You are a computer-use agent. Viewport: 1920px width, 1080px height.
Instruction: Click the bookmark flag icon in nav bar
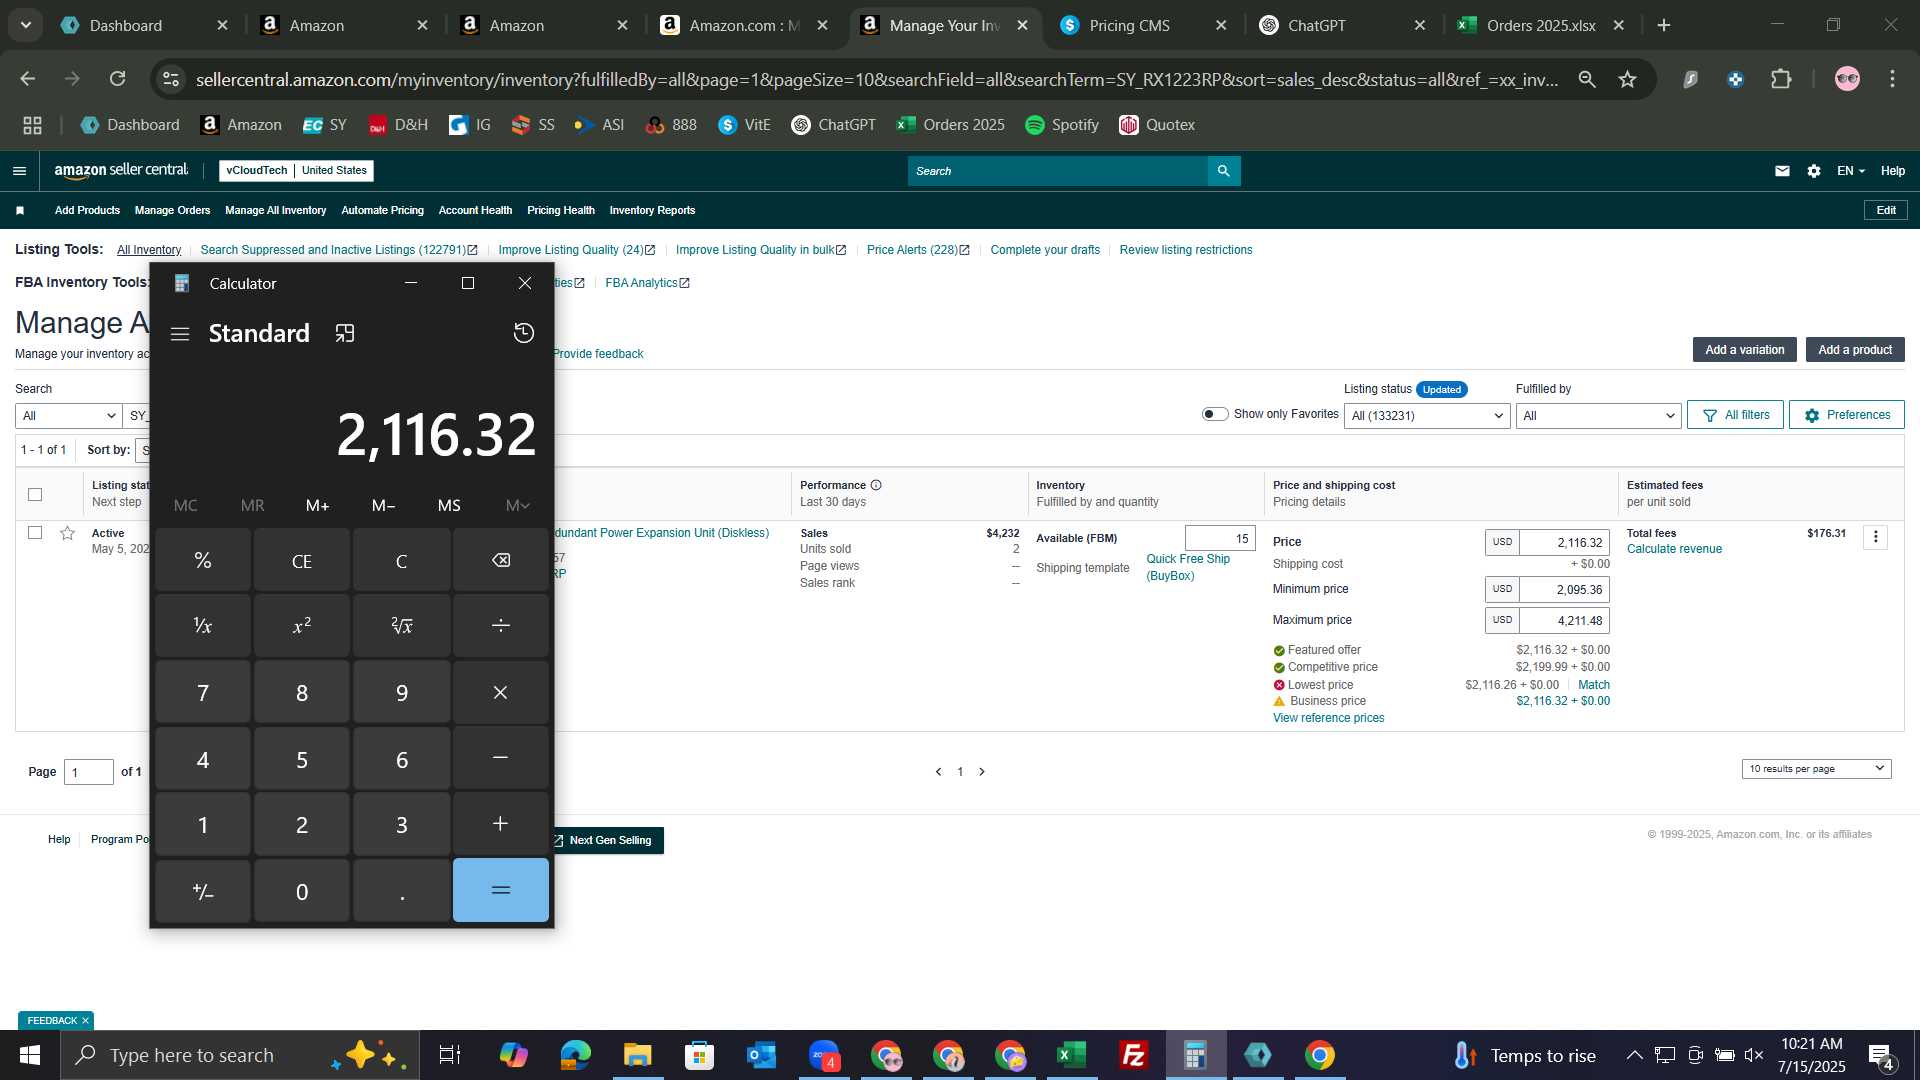click(20, 210)
